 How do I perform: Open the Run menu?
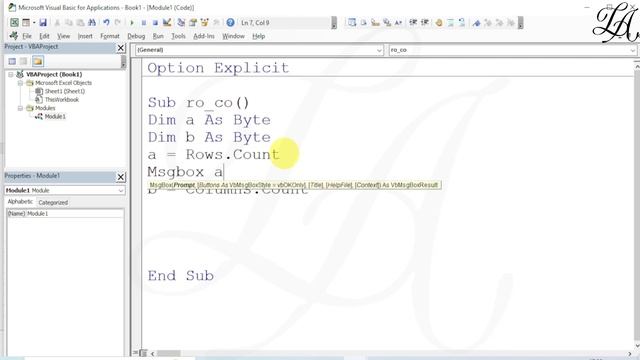point(158,36)
